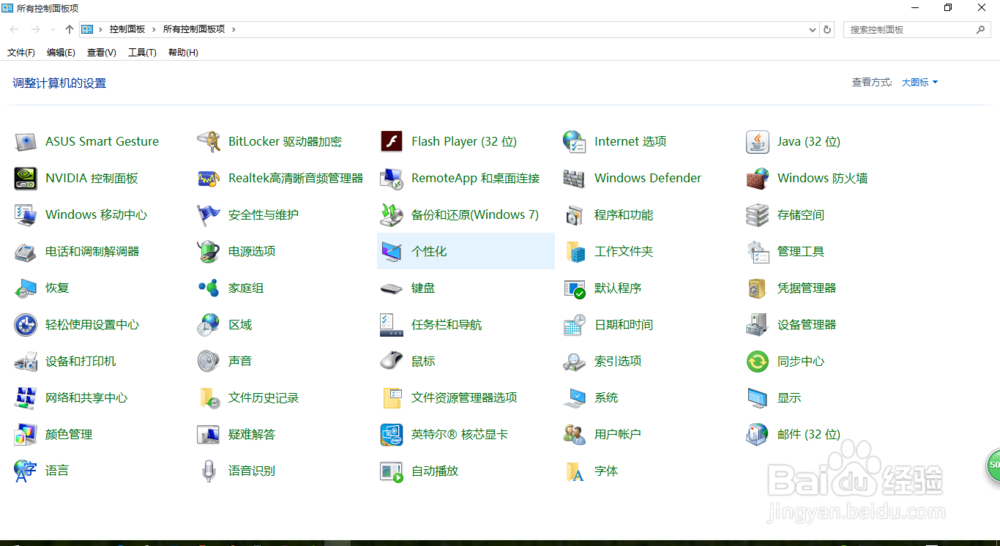Screen dimensions: 1000x546
Task: Open the 显示 link
Action: click(x=789, y=398)
